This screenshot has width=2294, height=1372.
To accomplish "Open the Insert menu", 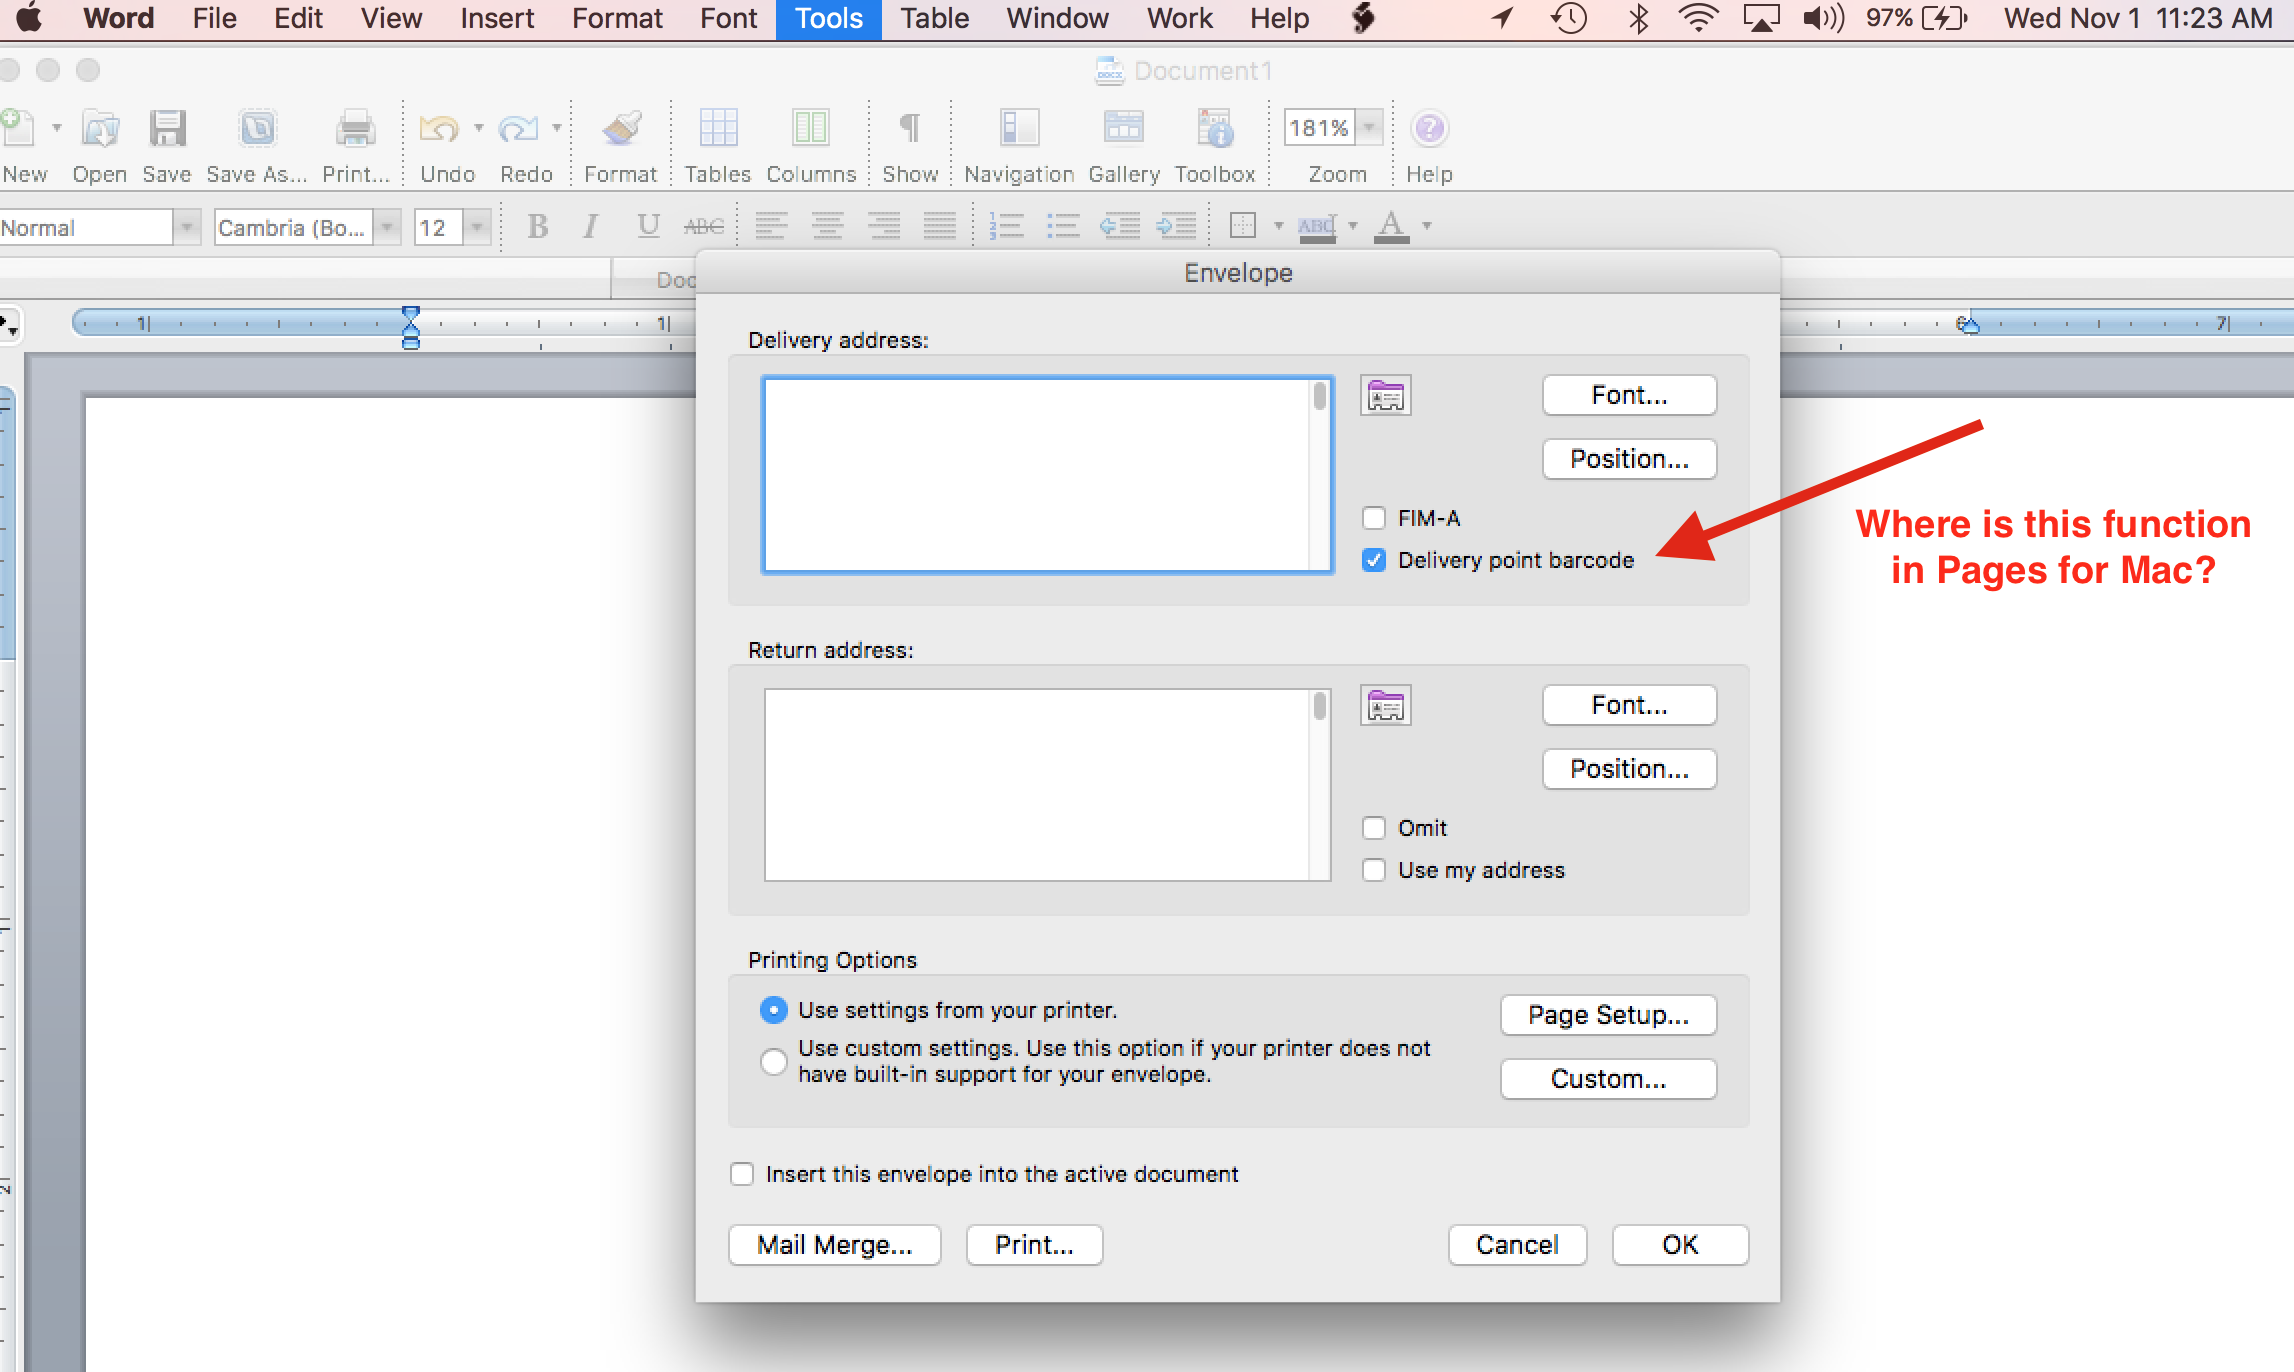I will pos(496,18).
